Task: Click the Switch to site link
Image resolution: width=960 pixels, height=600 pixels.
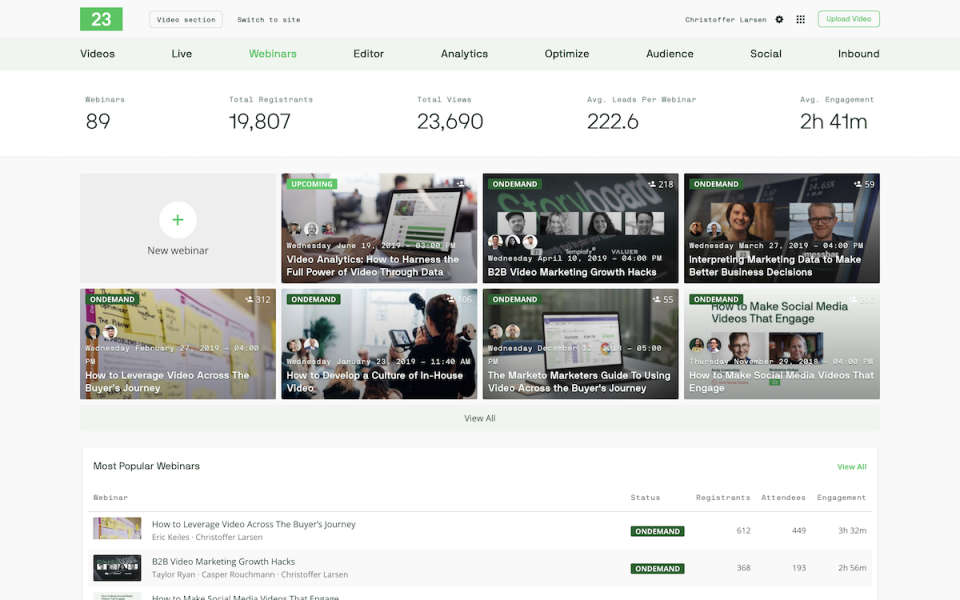Action: click(x=266, y=18)
